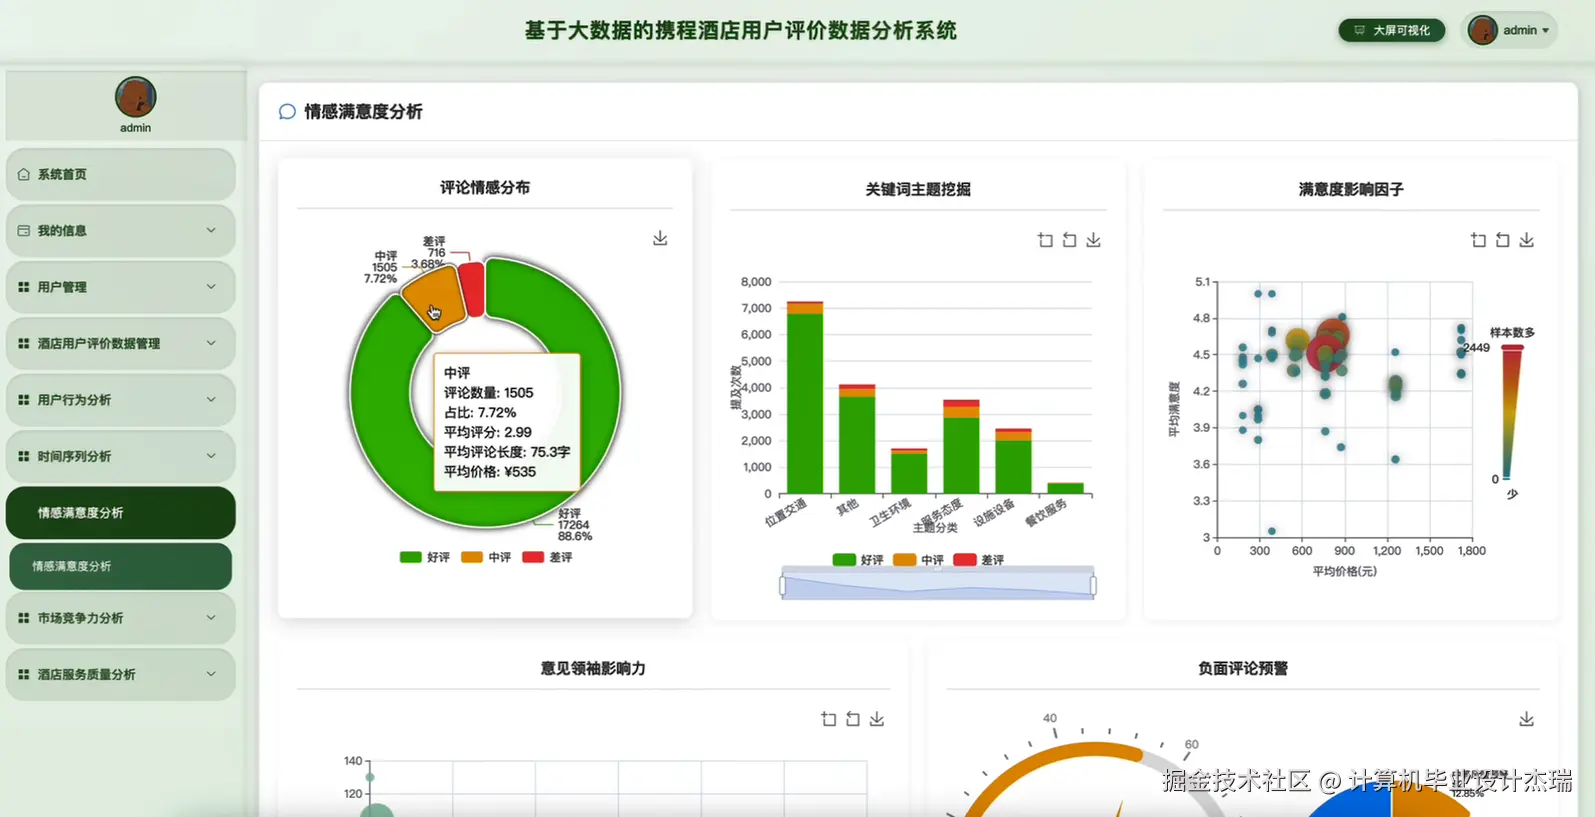This screenshot has width=1595, height=817.
Task: Click the 设施设备 bar in the chart
Action: pyautogui.click(x=1013, y=461)
